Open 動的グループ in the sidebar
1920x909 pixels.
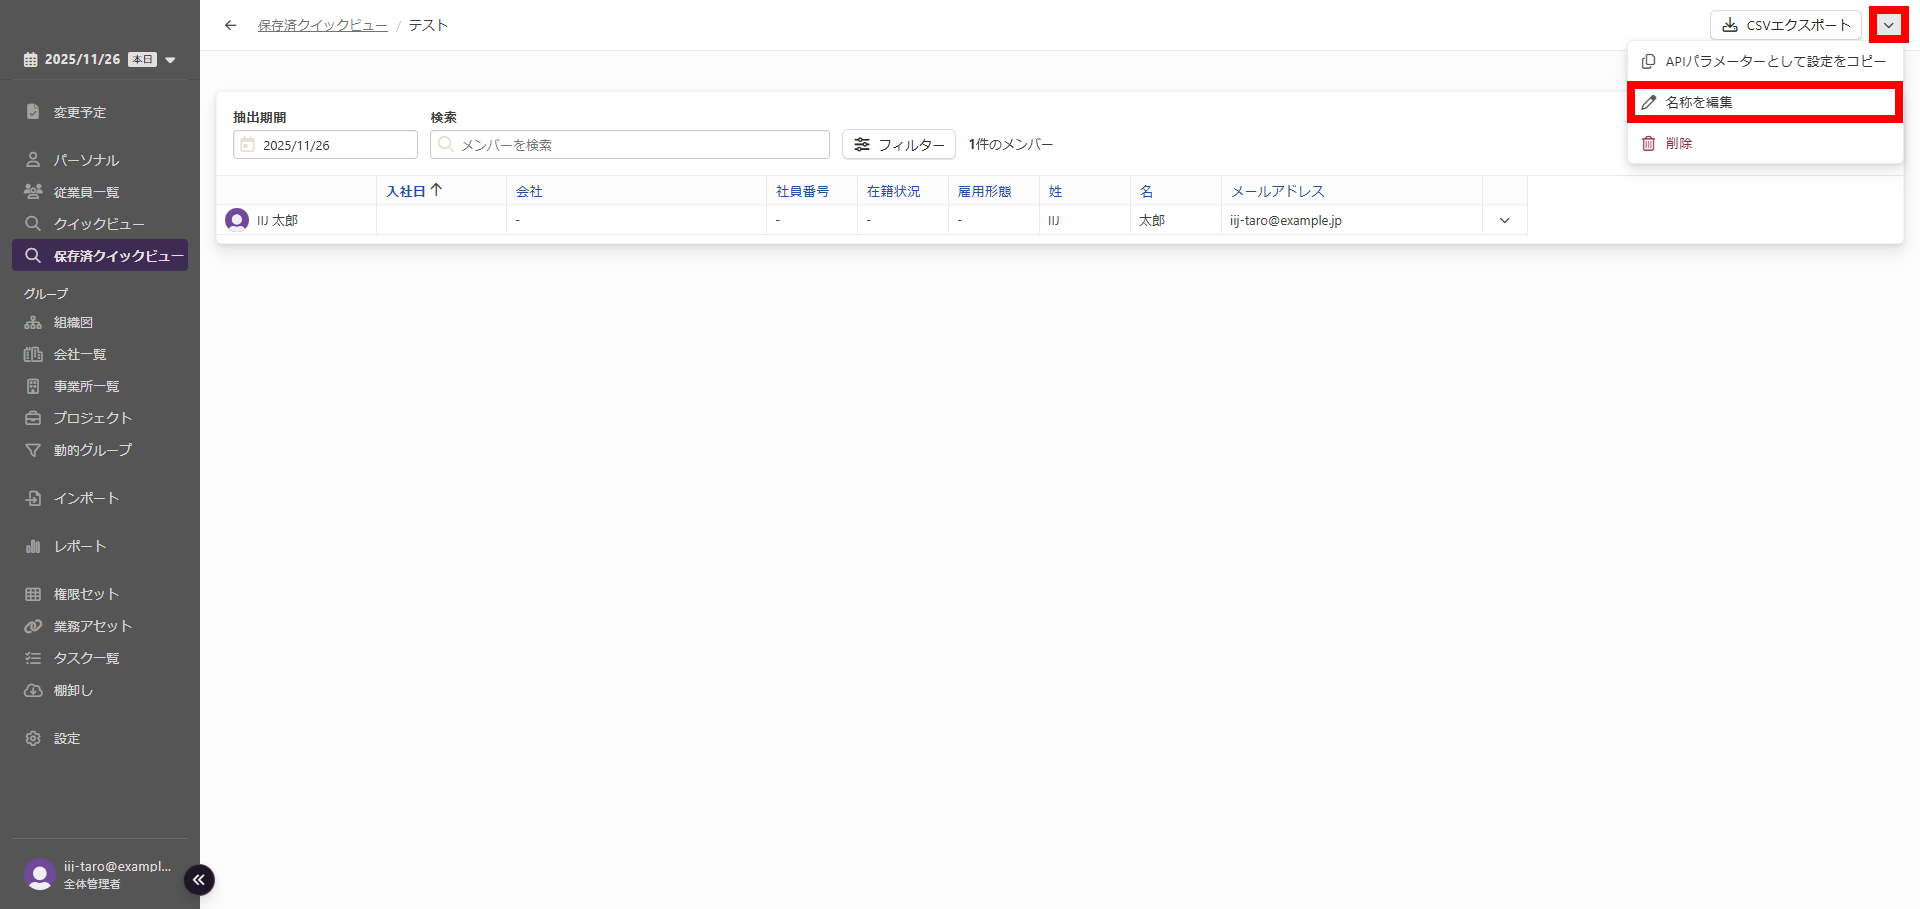pos(92,450)
